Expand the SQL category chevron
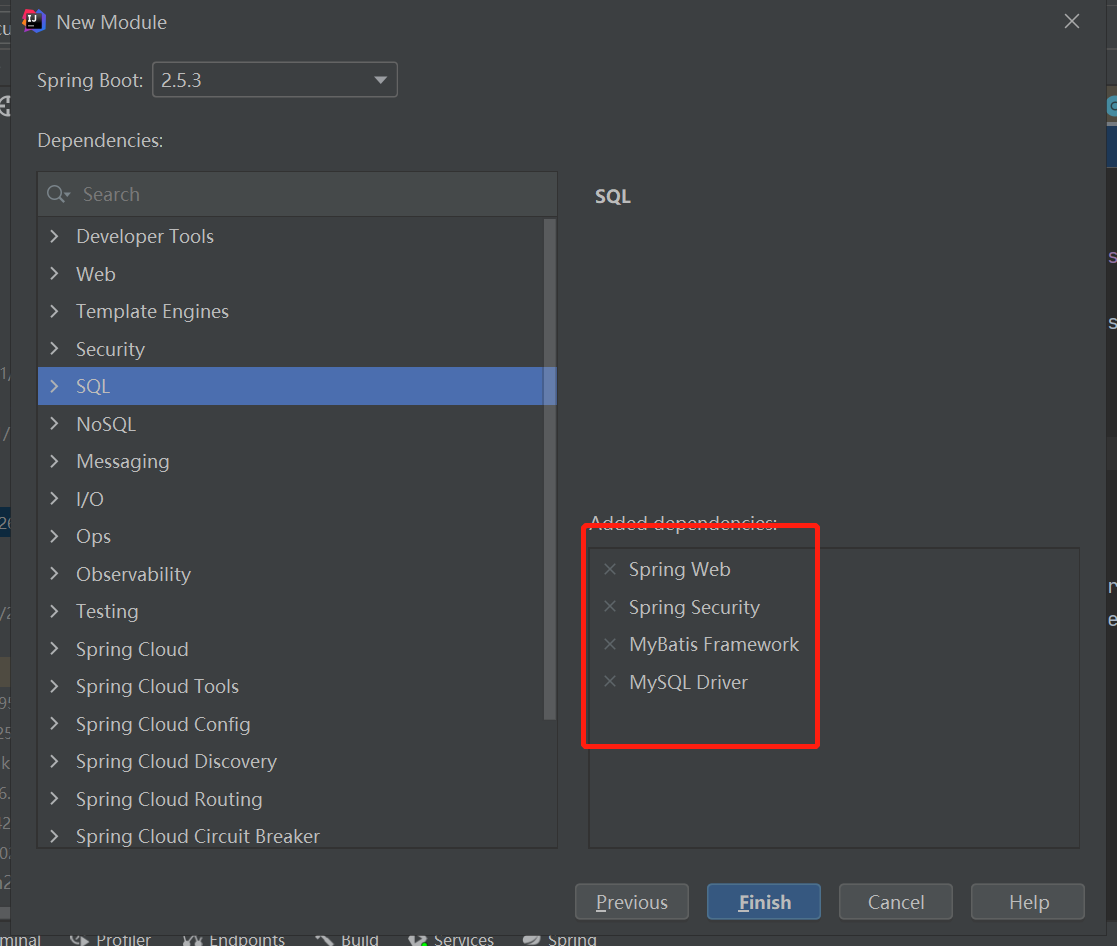1117x946 pixels. pyautogui.click(x=54, y=386)
